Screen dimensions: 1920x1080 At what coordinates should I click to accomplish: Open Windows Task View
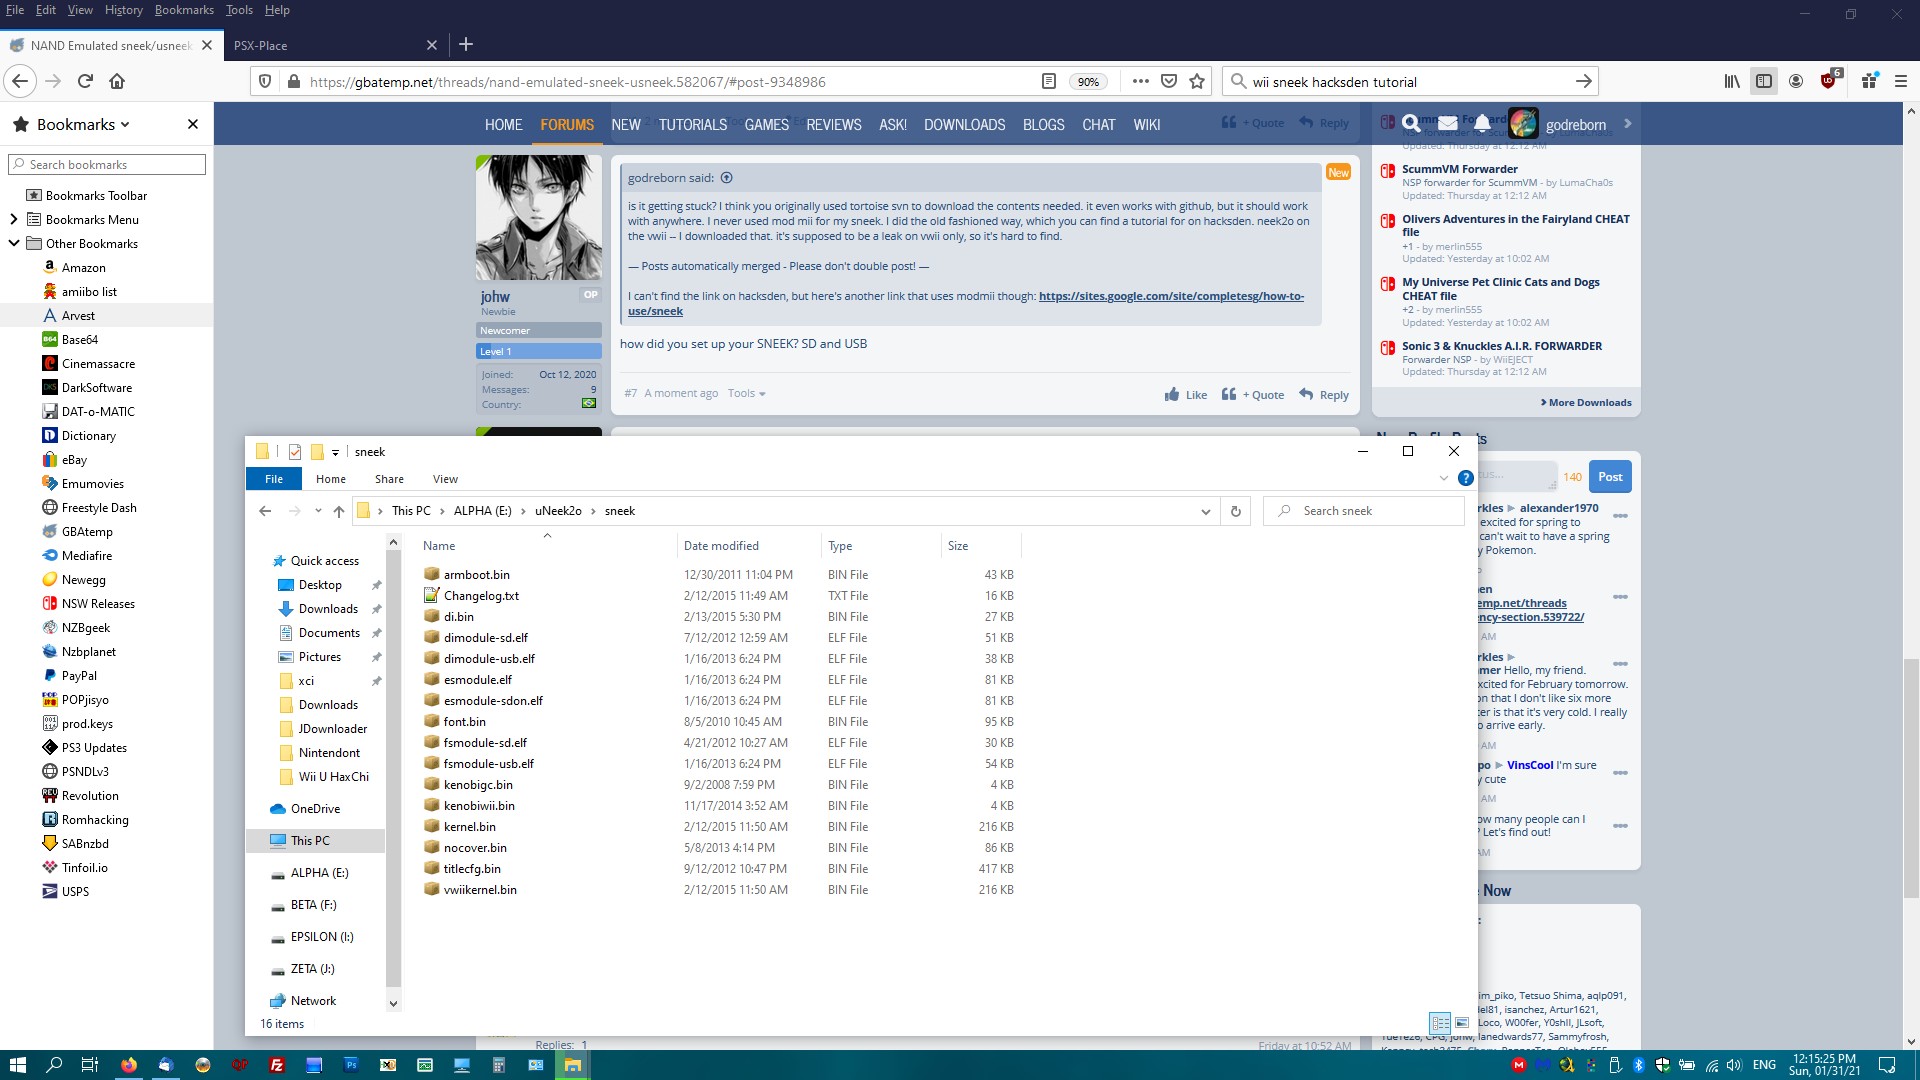click(89, 1065)
